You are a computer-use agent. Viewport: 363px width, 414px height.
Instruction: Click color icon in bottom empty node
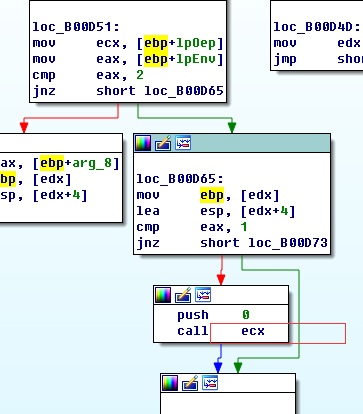pos(170,383)
